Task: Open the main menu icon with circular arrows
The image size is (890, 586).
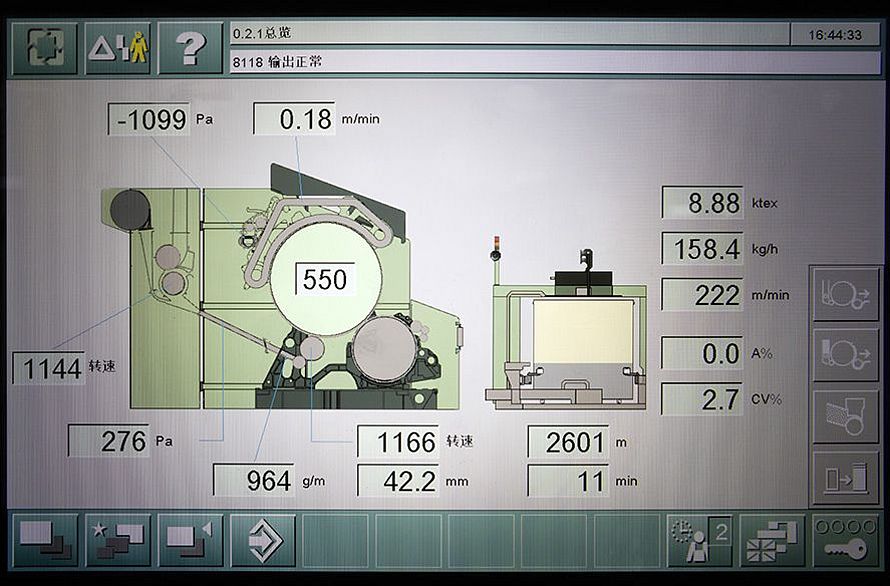Action: (x=44, y=48)
